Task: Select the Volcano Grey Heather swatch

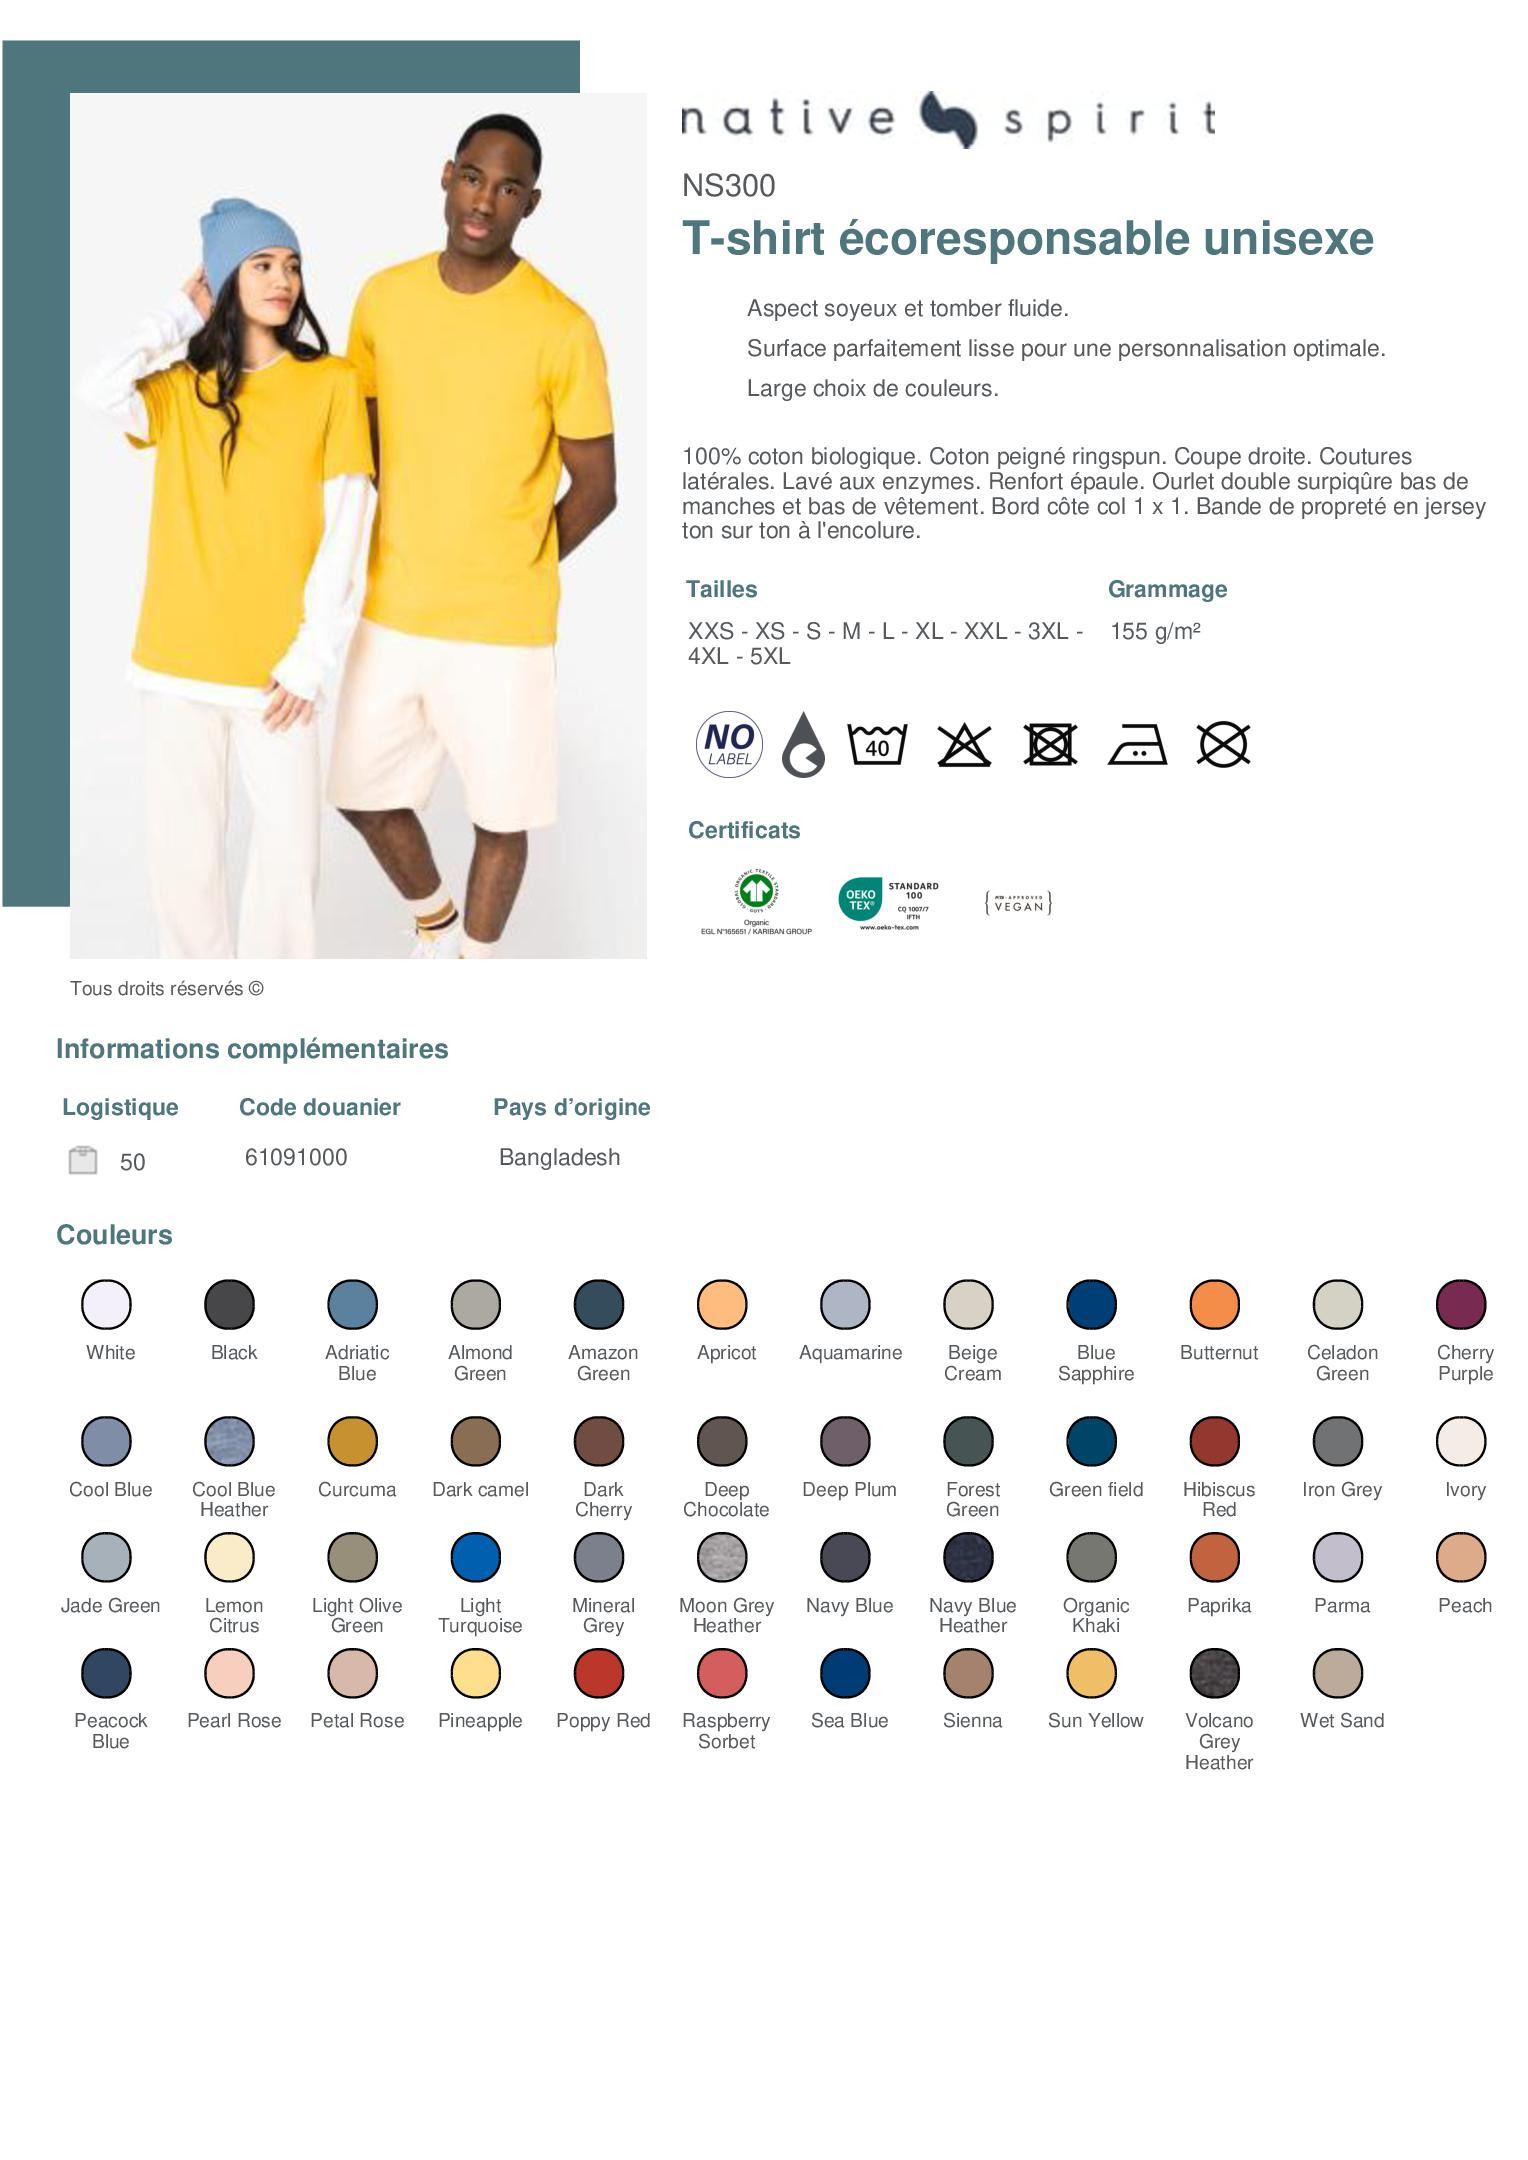Action: 1215,1673
